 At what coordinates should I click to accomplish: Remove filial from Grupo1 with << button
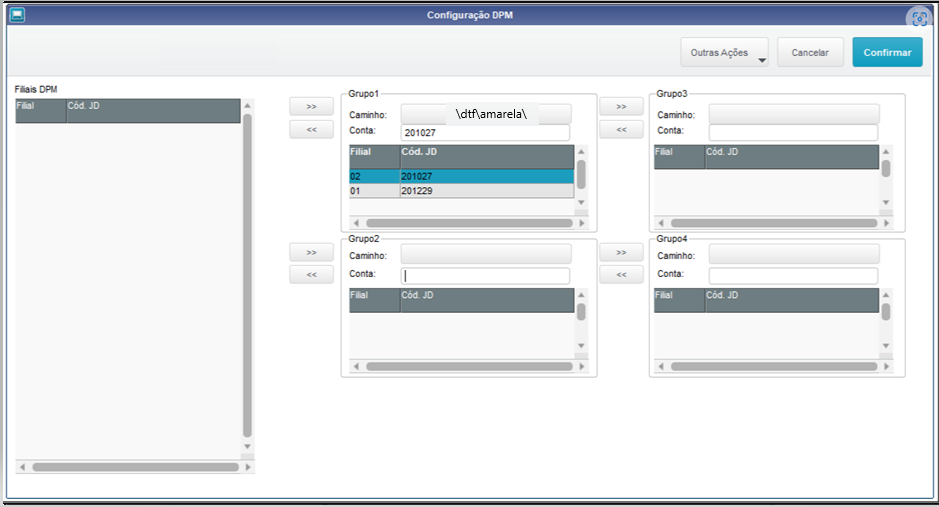click(311, 129)
